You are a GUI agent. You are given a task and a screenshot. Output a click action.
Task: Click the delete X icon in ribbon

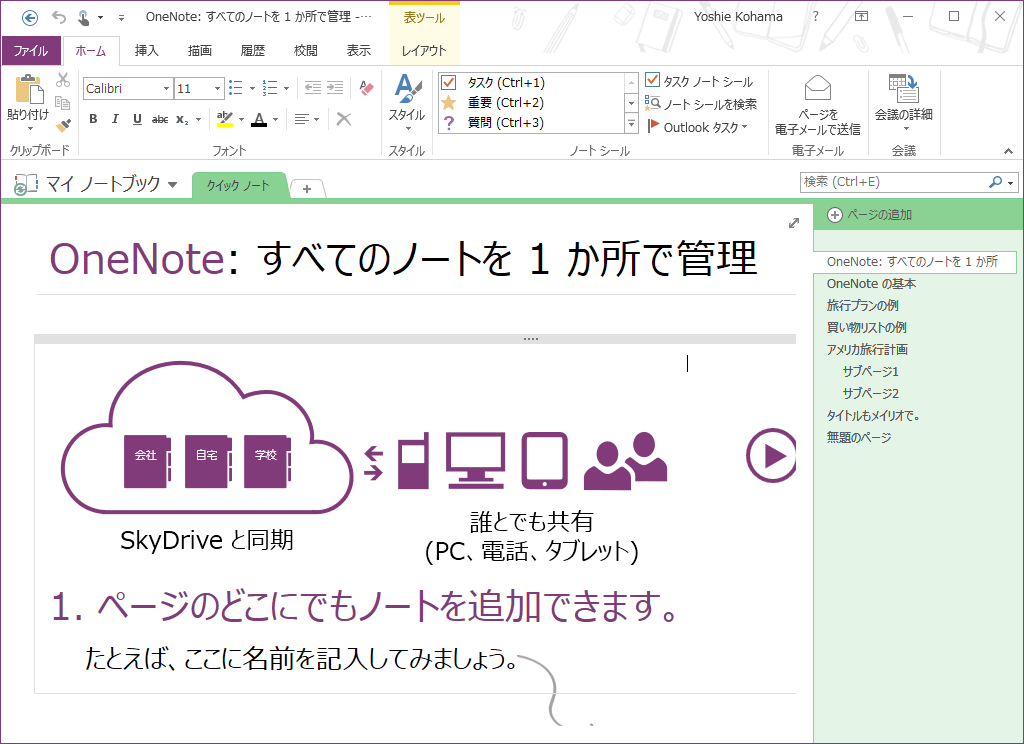[x=344, y=119]
